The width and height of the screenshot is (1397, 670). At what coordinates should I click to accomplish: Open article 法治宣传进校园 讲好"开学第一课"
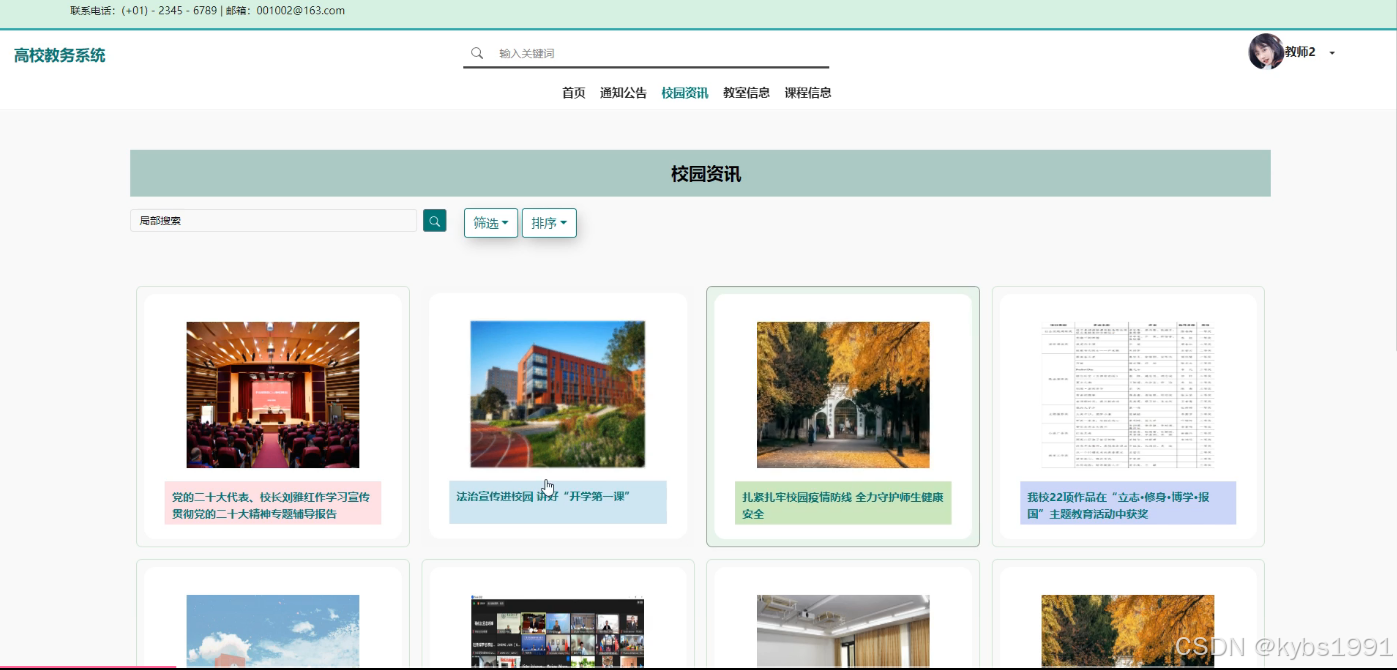[558, 502]
